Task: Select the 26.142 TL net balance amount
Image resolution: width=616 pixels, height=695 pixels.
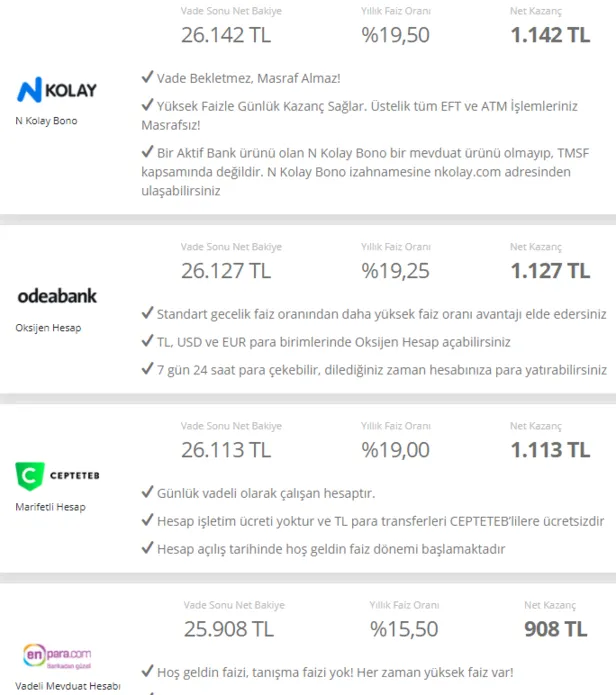Action: click(x=225, y=35)
